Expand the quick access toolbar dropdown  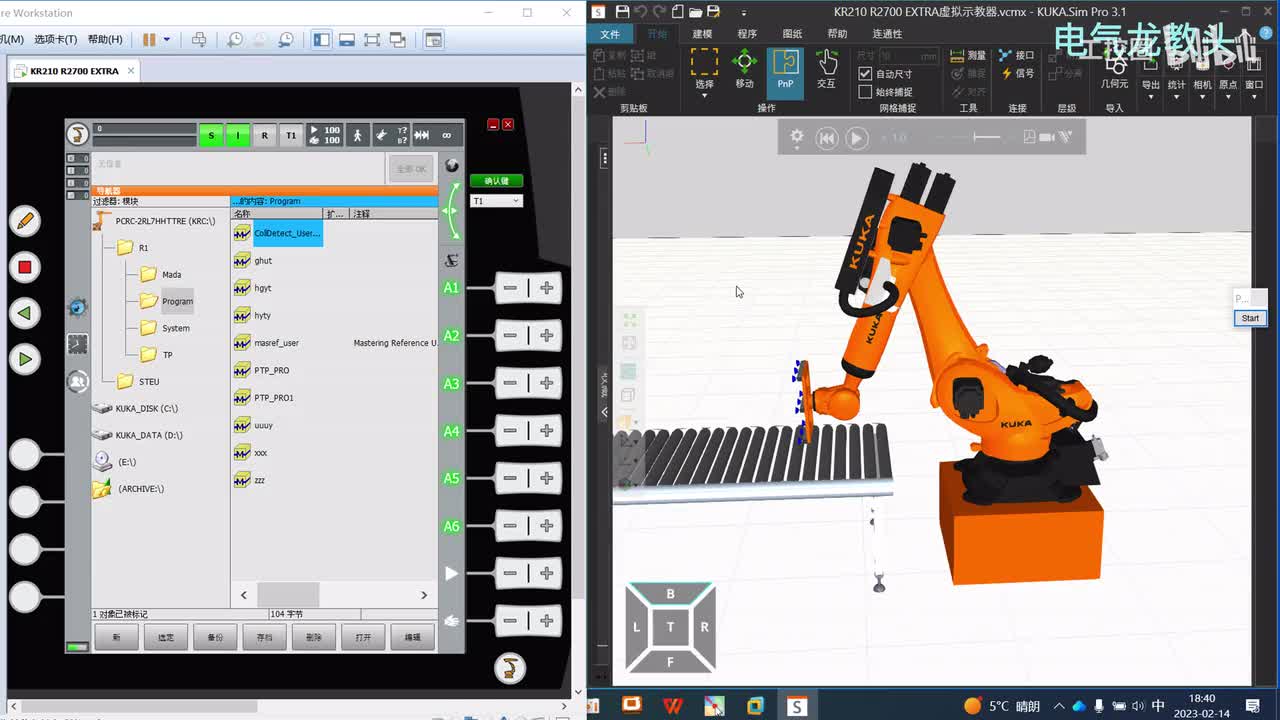pos(744,13)
